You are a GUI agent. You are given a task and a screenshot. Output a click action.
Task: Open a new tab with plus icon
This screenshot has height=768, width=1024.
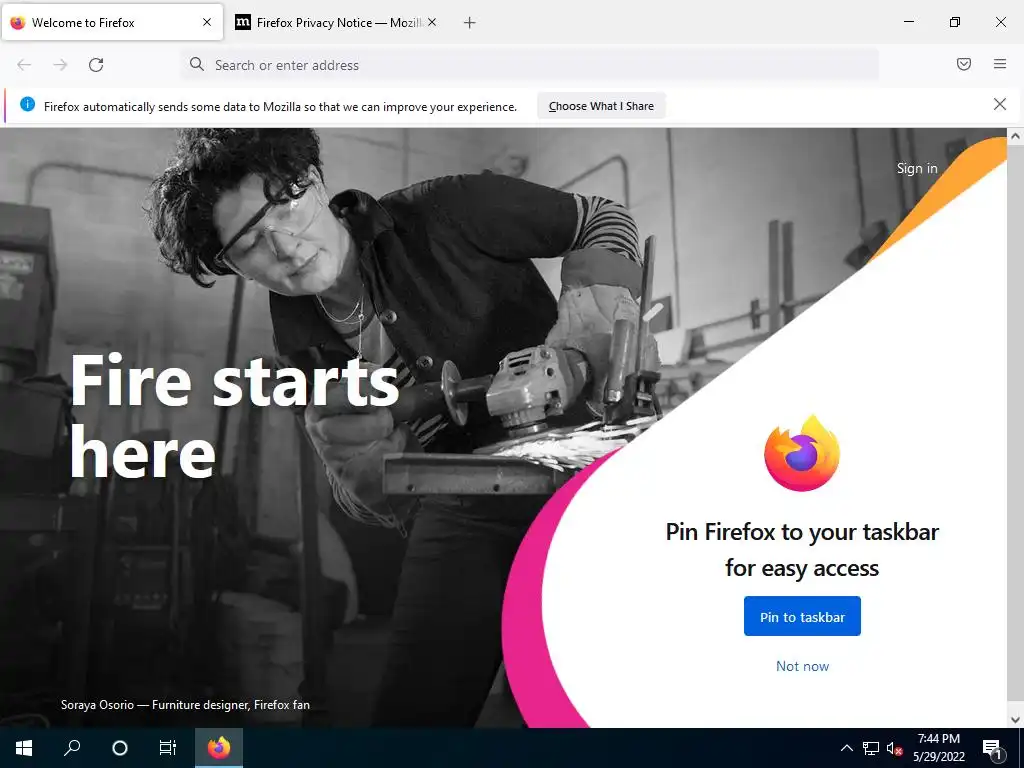(470, 23)
